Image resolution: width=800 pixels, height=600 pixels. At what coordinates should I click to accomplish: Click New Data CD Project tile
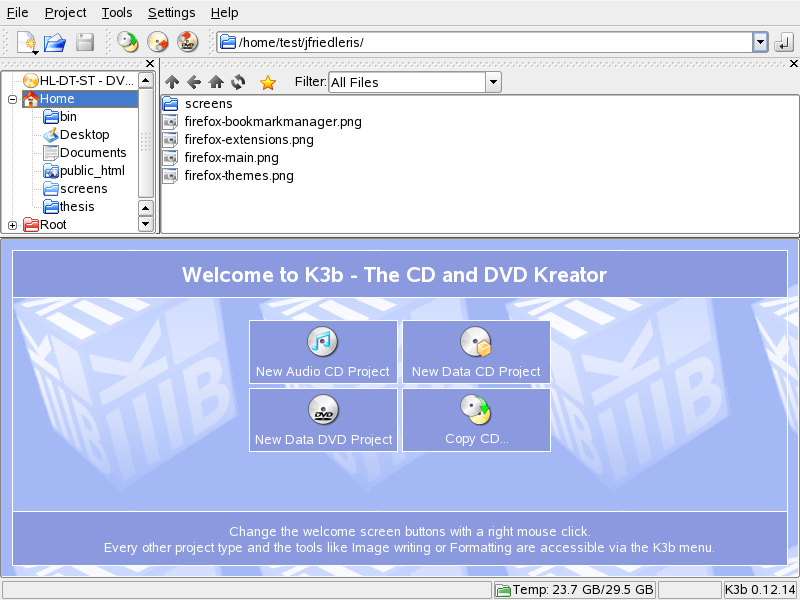tap(477, 352)
